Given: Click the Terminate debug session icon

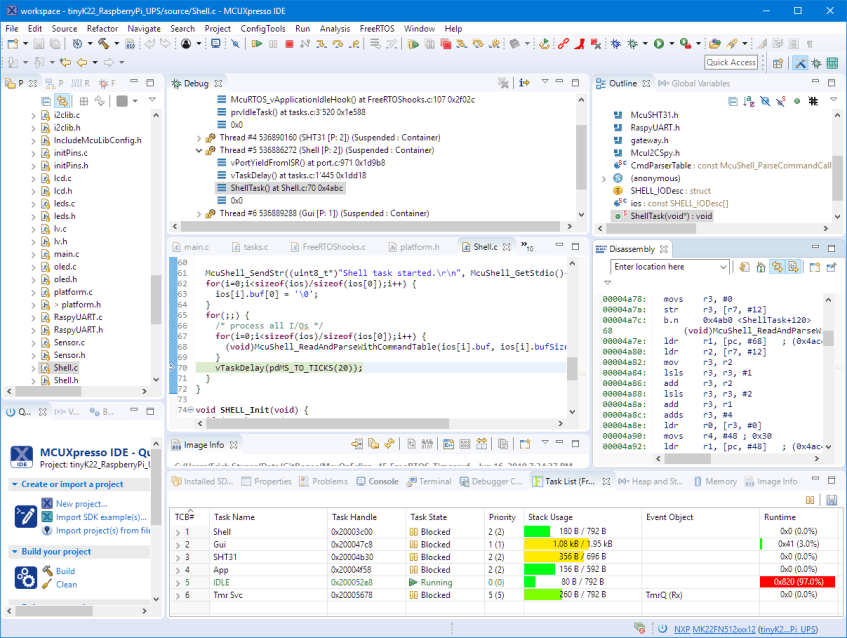Looking at the screenshot, I should tap(290, 44).
